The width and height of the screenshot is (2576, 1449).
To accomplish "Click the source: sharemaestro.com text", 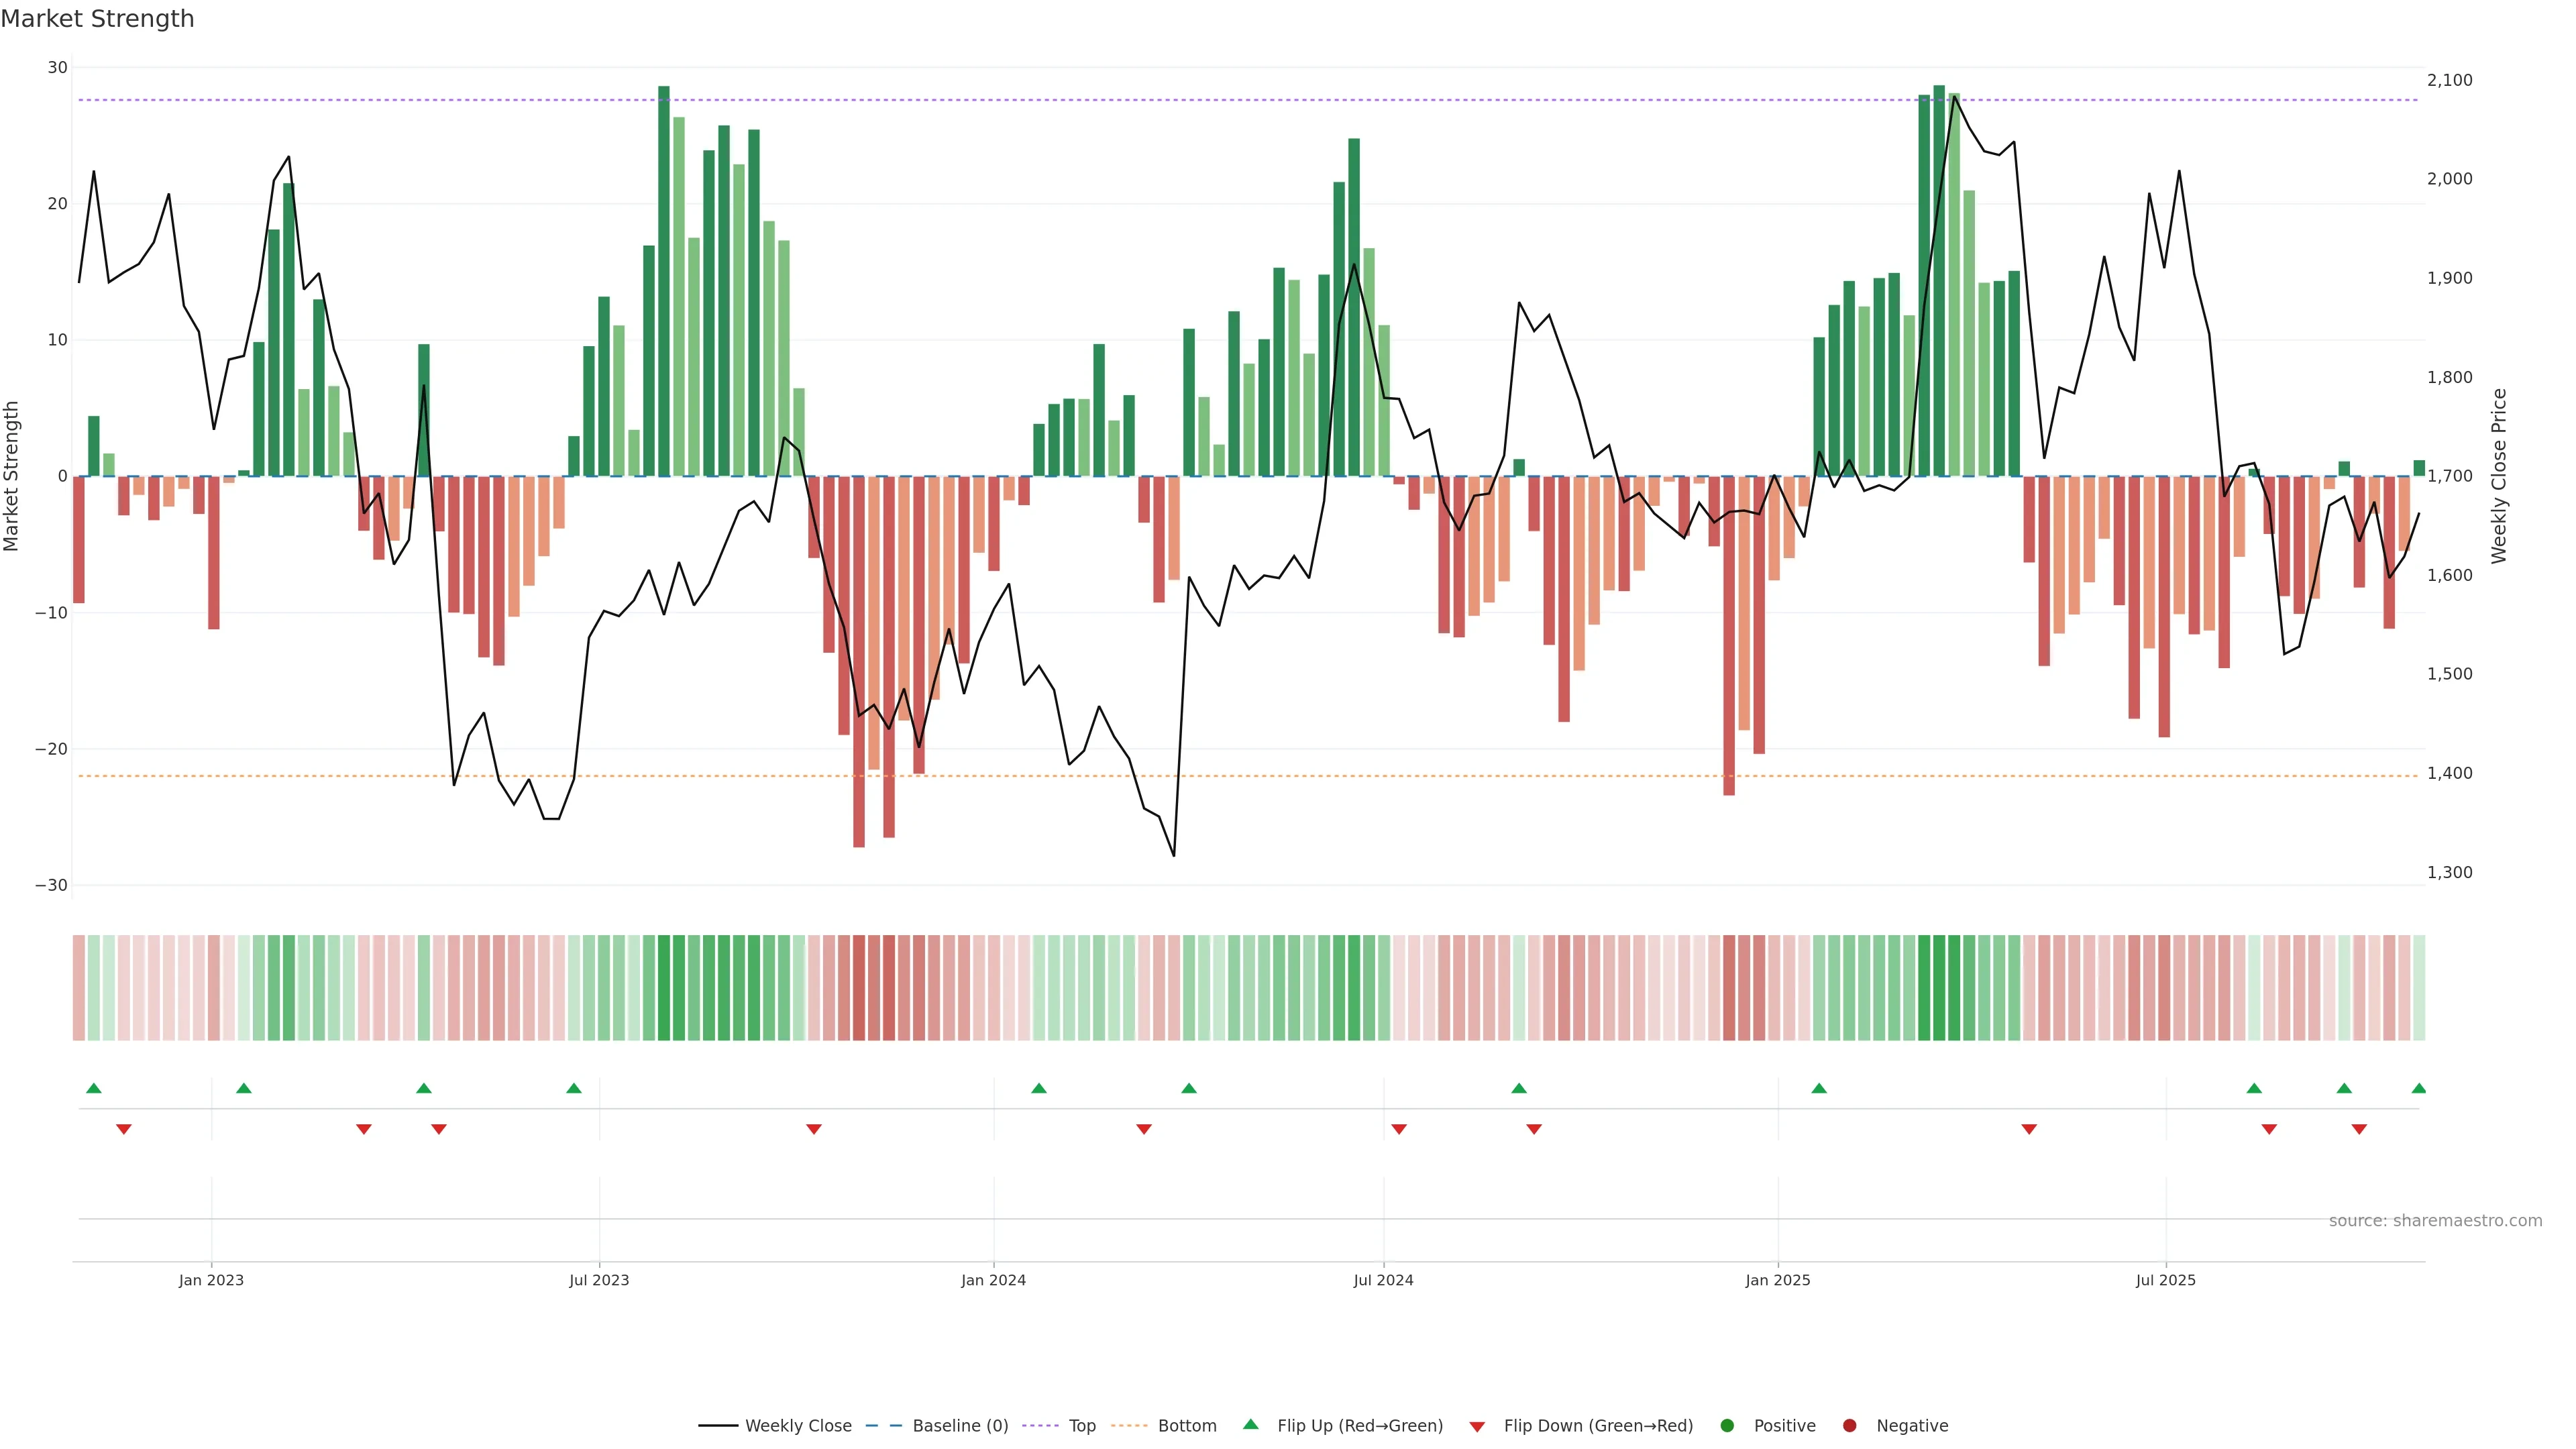I will pyautogui.click(x=2435, y=1221).
